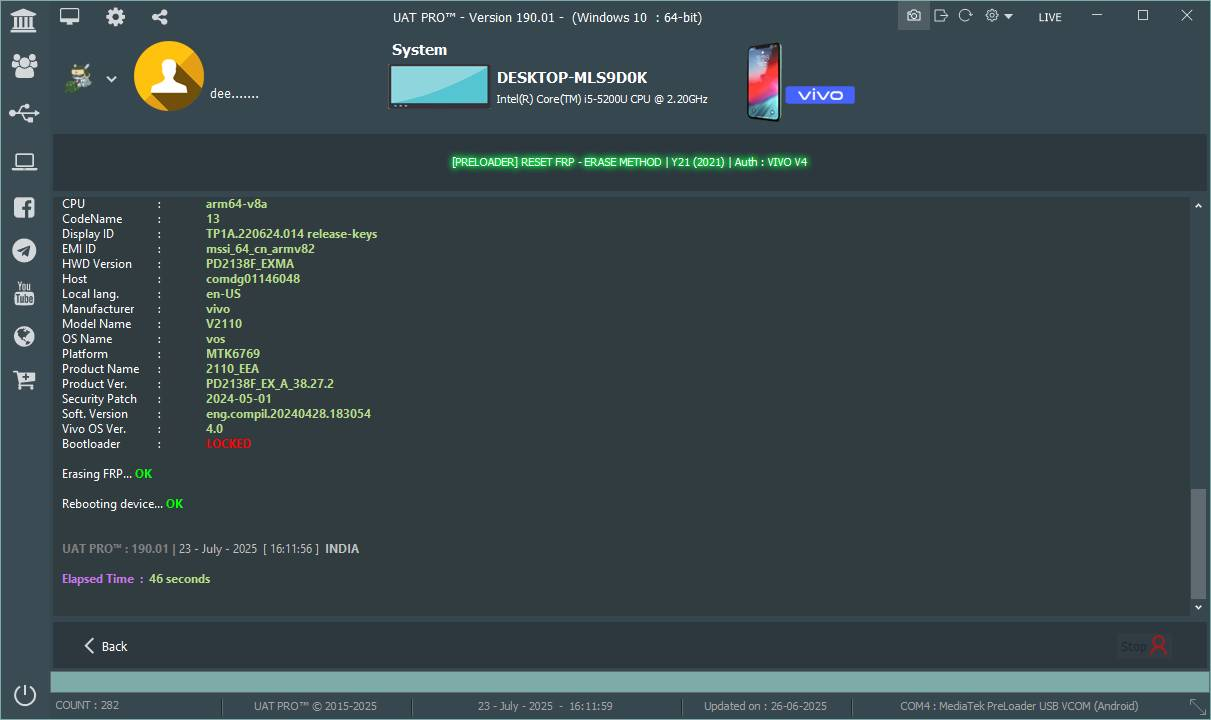Click the vivo brand logo
1211x720 pixels.
(x=819, y=95)
